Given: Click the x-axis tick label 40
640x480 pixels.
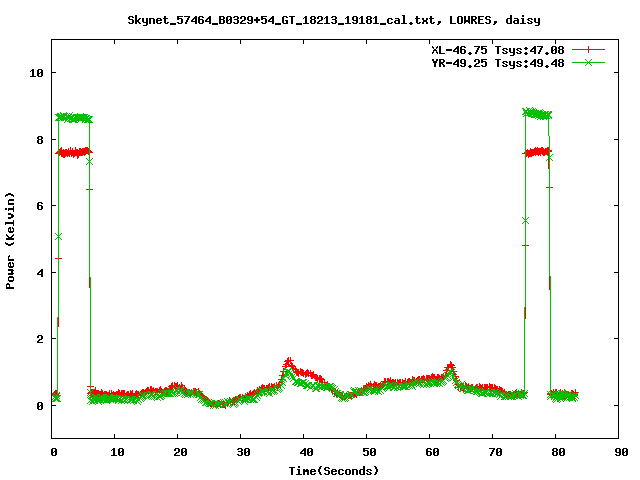Looking at the screenshot, I should coord(306,452).
